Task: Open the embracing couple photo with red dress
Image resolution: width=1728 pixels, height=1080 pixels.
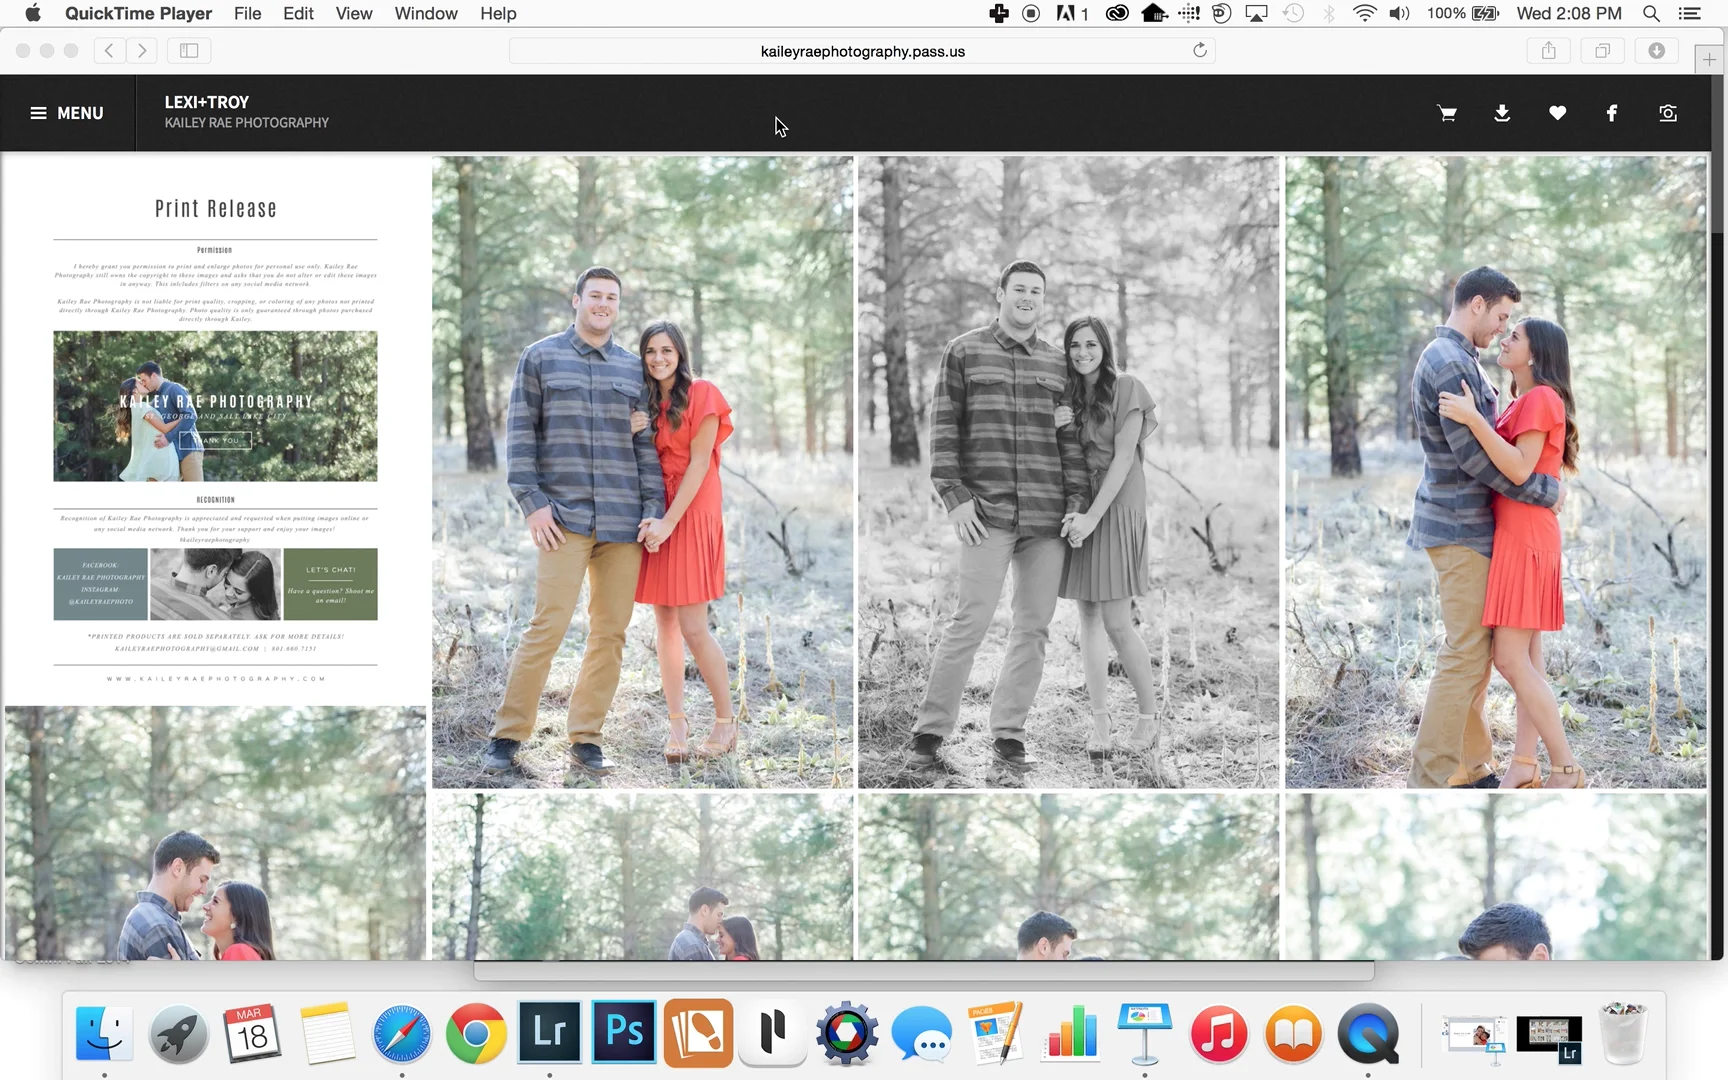Action: click(x=1495, y=472)
